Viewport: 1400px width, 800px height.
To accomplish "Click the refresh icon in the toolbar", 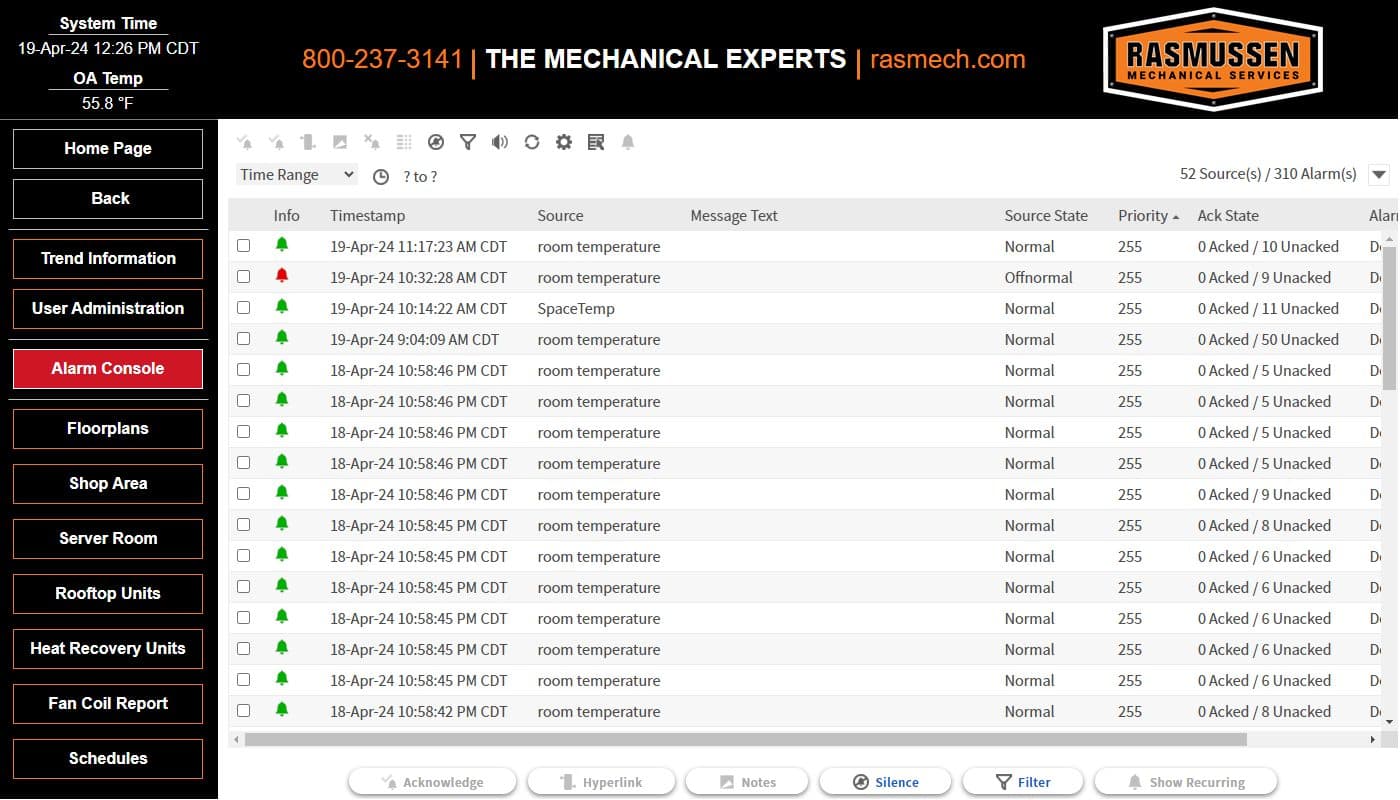I will [x=532, y=142].
